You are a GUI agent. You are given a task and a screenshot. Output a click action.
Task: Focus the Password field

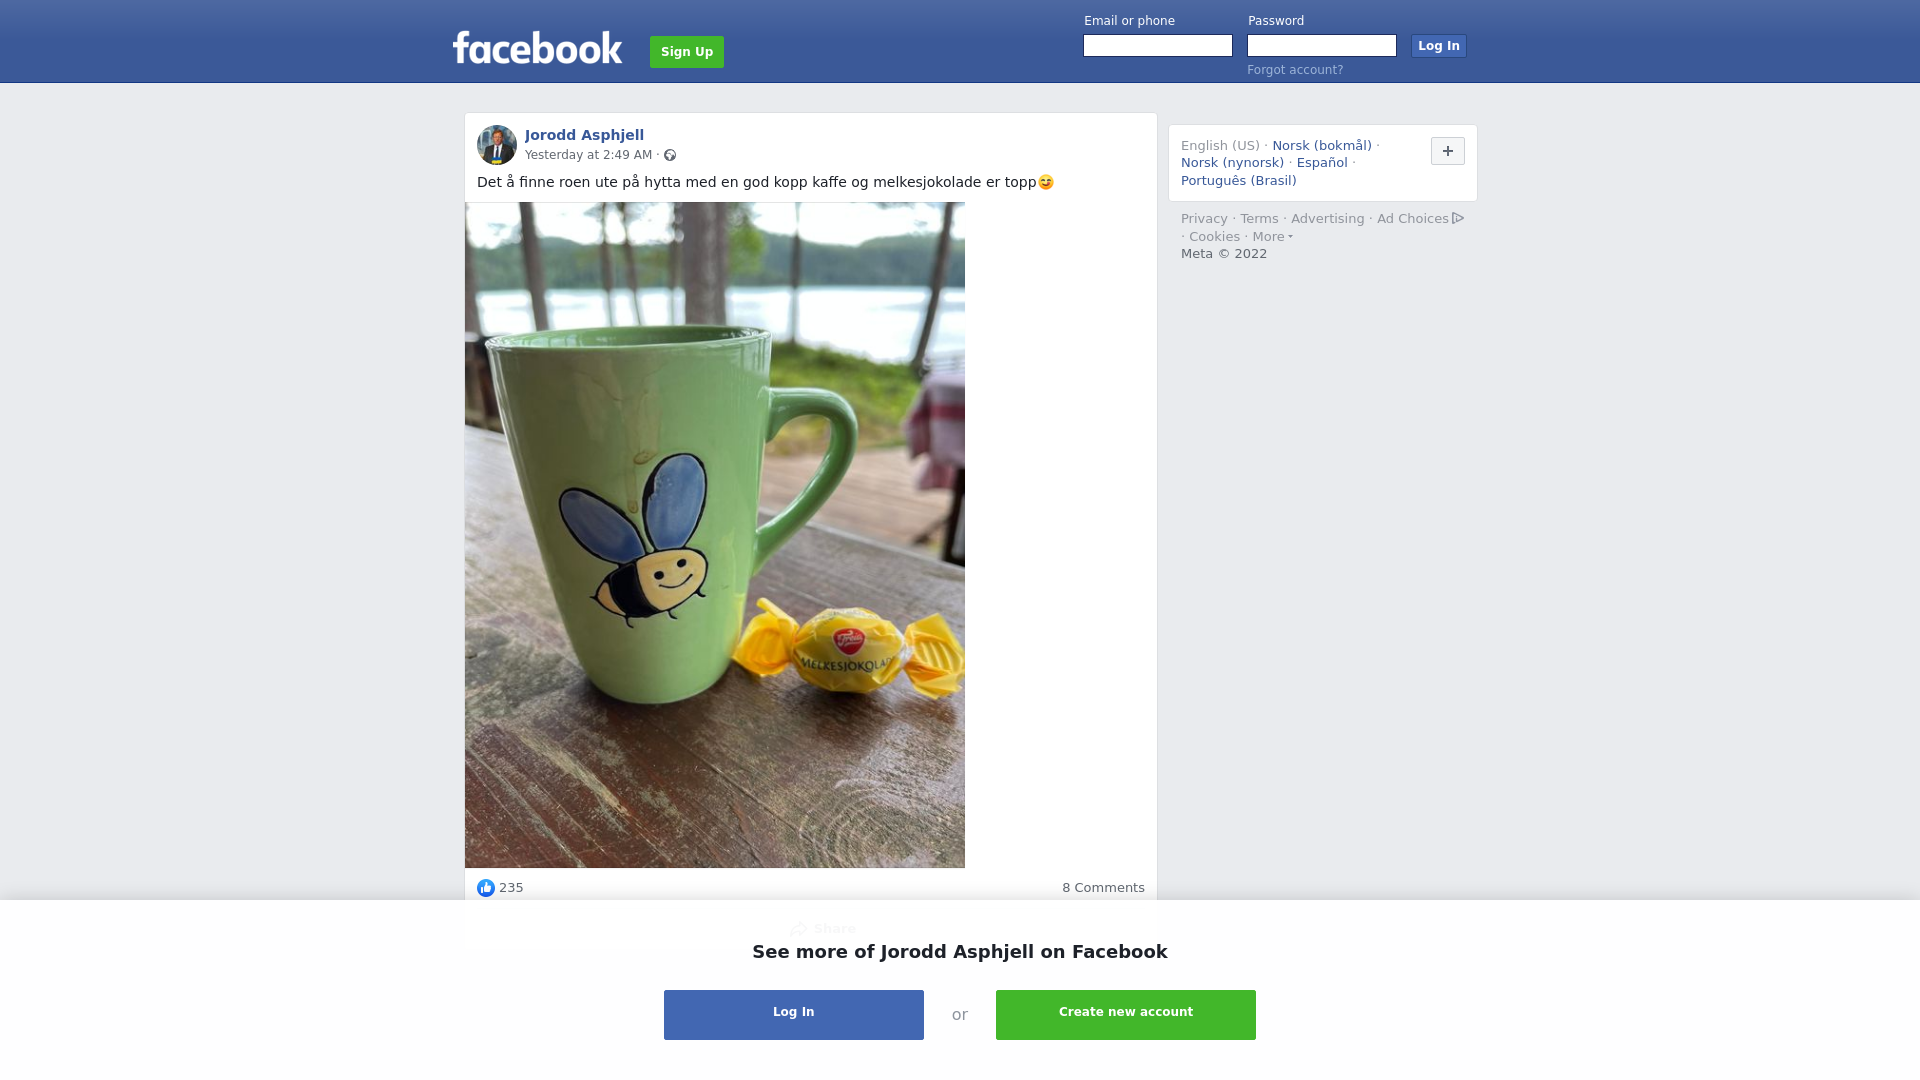point(1322,46)
